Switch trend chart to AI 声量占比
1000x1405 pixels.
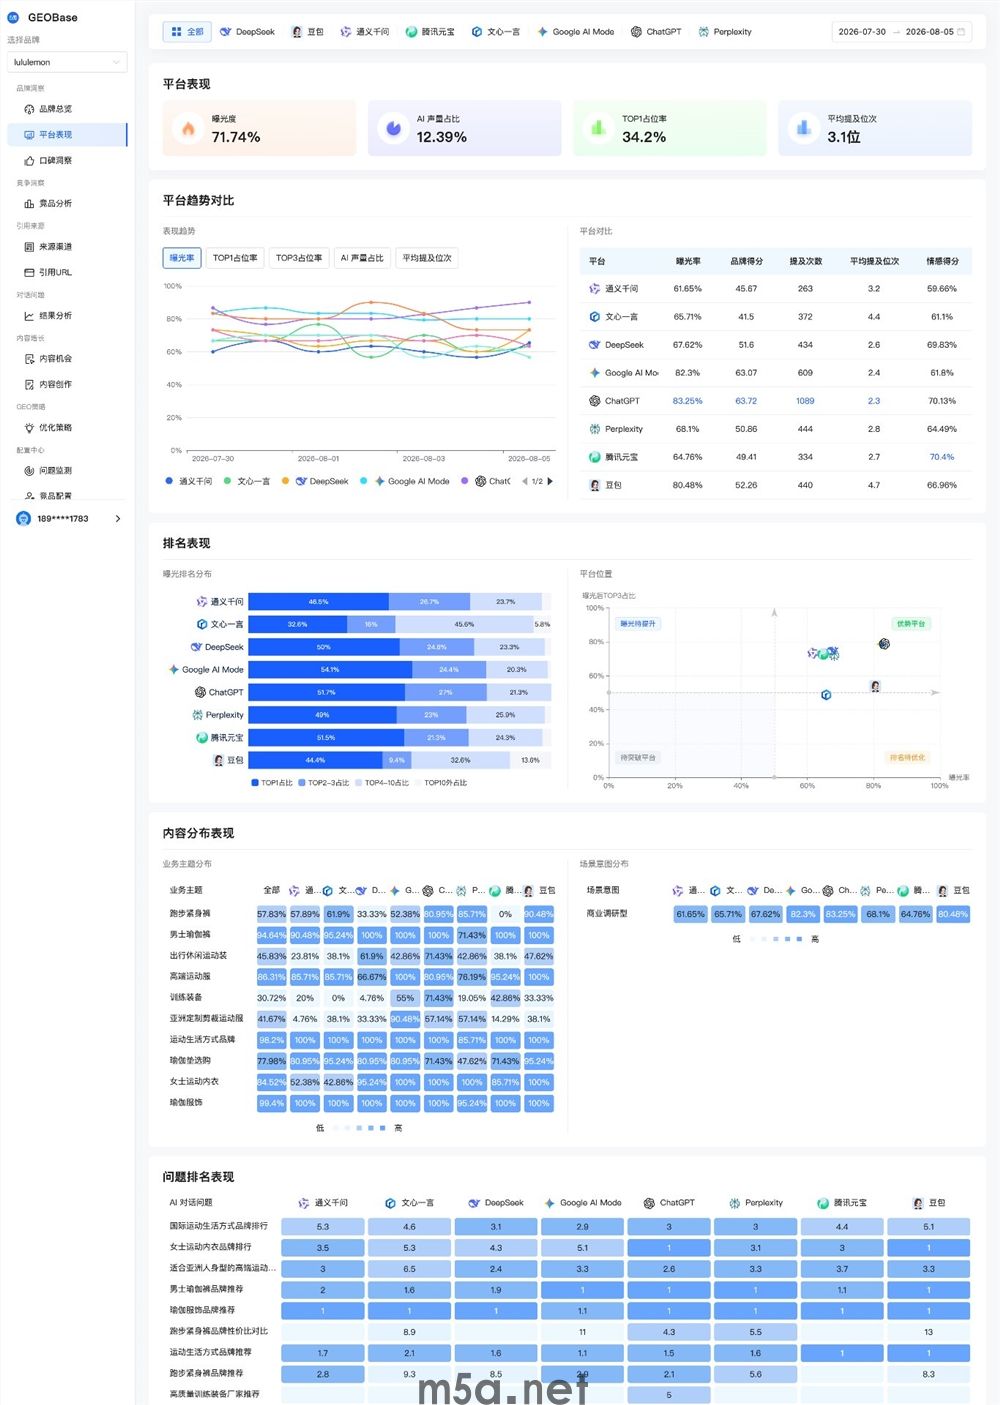pyautogui.click(x=362, y=258)
